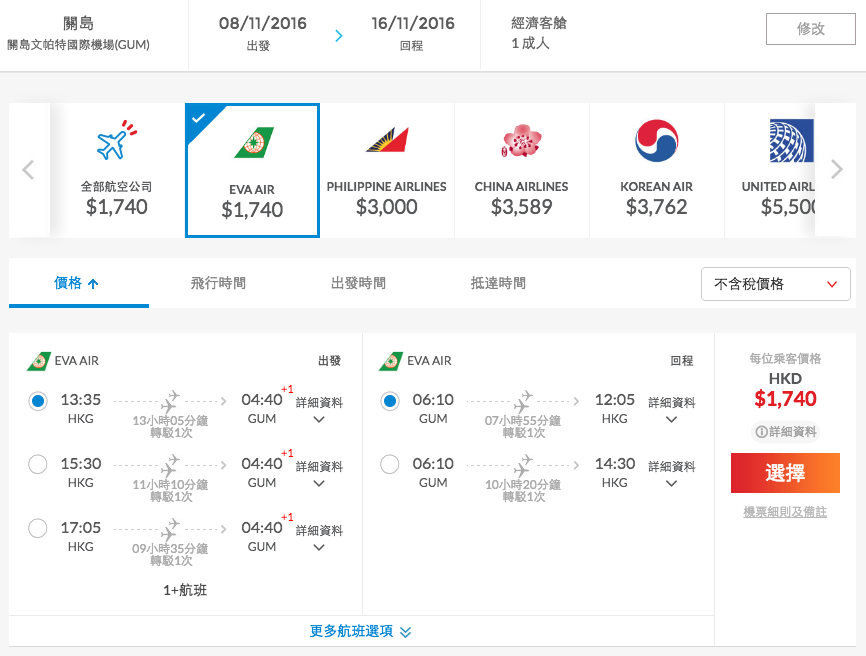Click the Philippine Airlines $3,000 price

click(387, 207)
